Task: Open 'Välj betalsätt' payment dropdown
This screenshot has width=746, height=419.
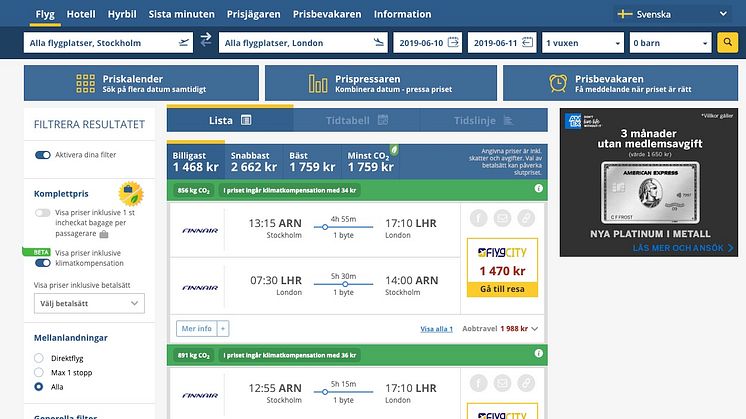Action: coord(89,304)
